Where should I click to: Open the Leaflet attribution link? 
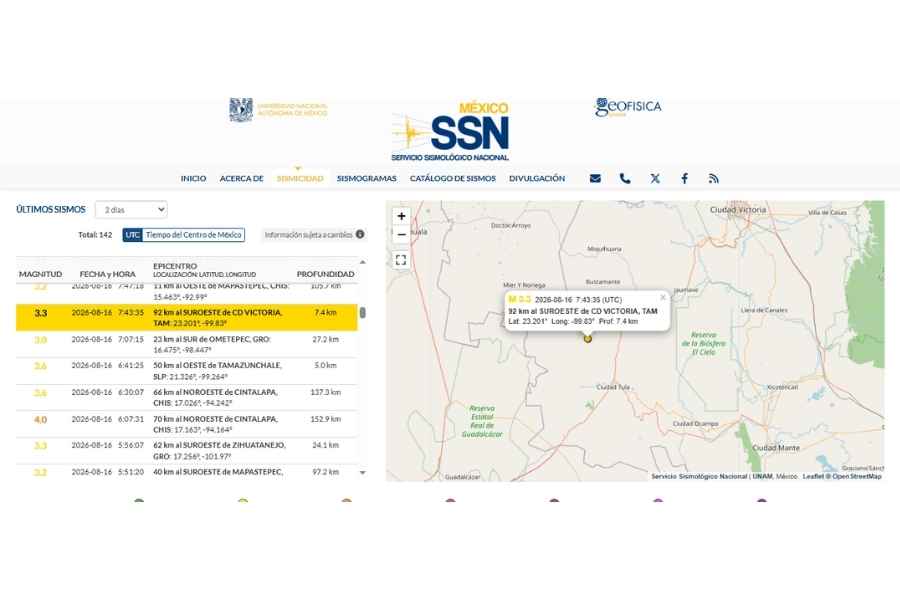tap(812, 477)
